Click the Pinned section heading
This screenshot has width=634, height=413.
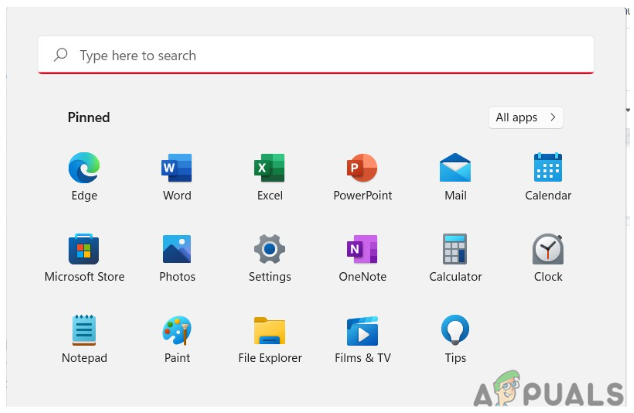89,117
